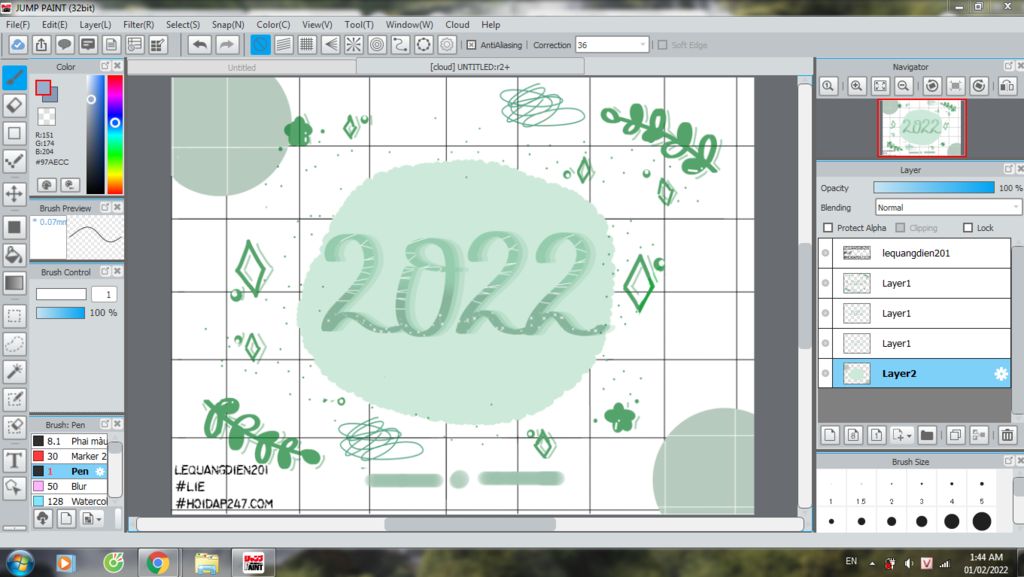The height and width of the screenshot is (577, 1024).
Task: Toggle visibility of Layer2
Action: point(825,373)
